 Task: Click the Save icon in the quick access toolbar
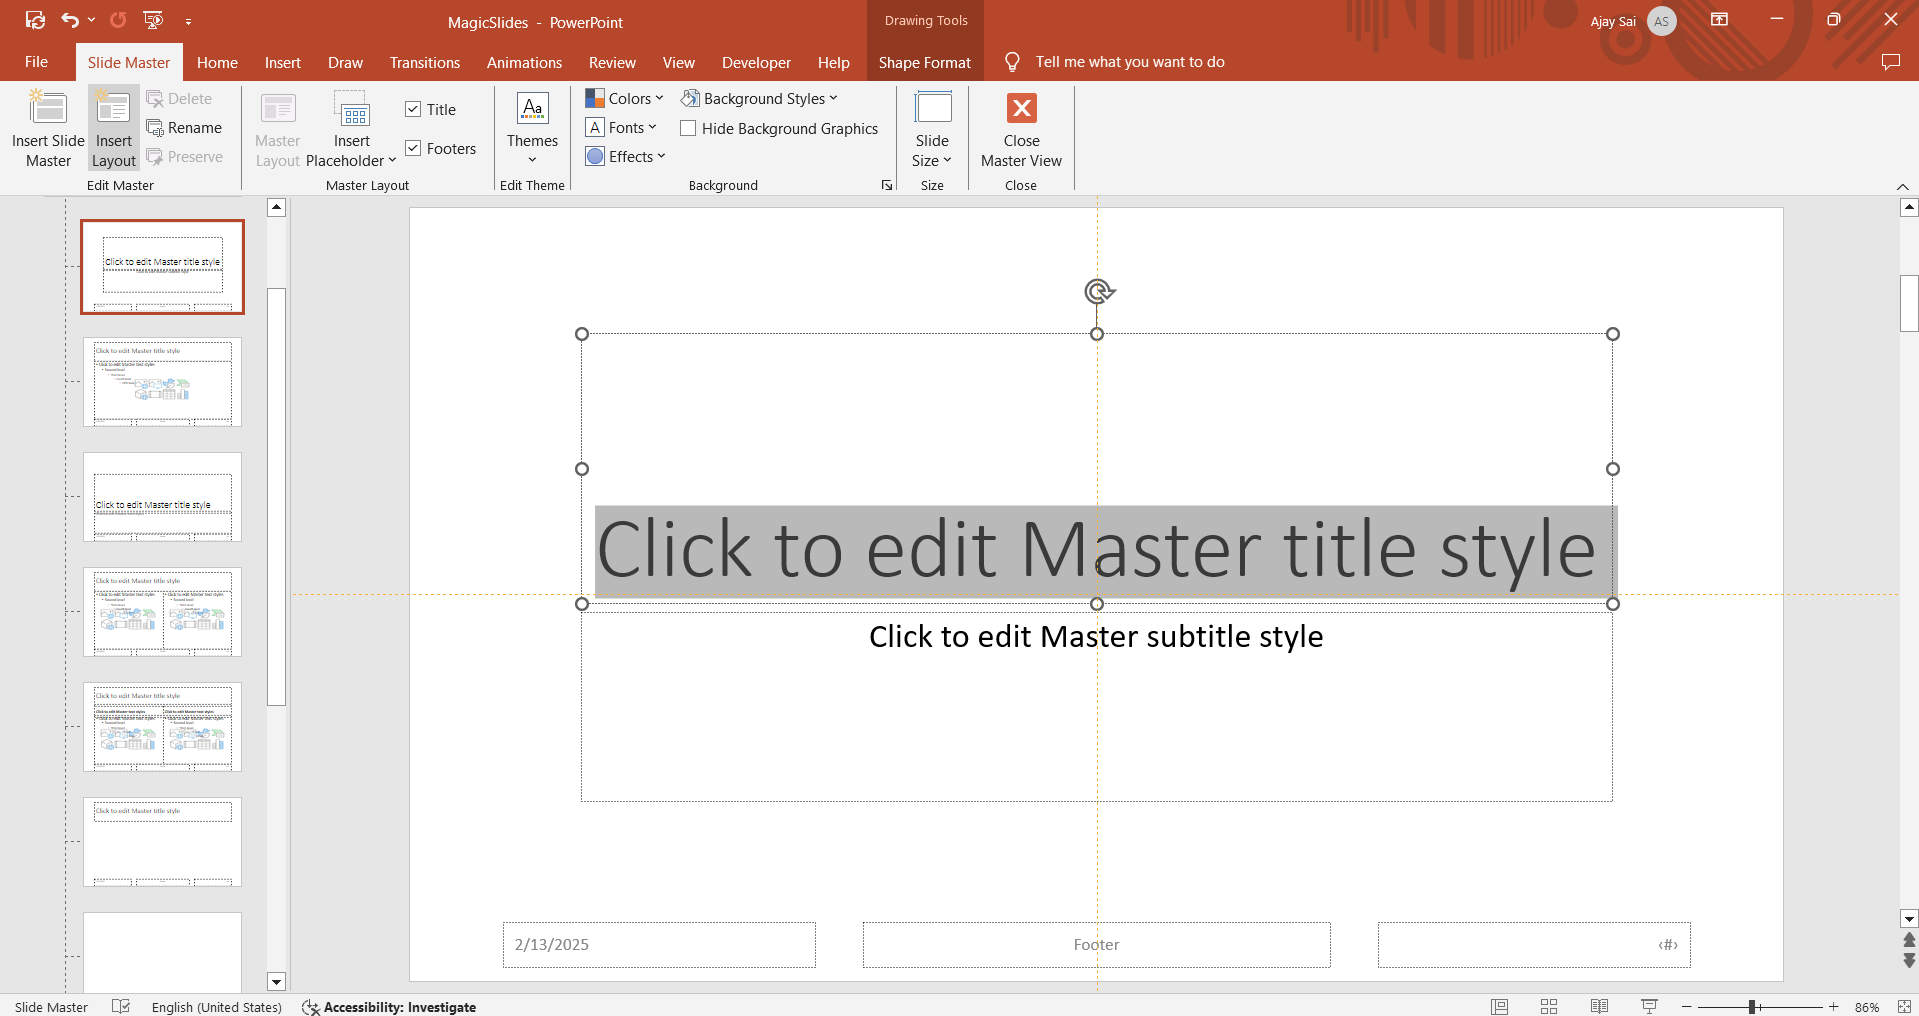(35, 20)
